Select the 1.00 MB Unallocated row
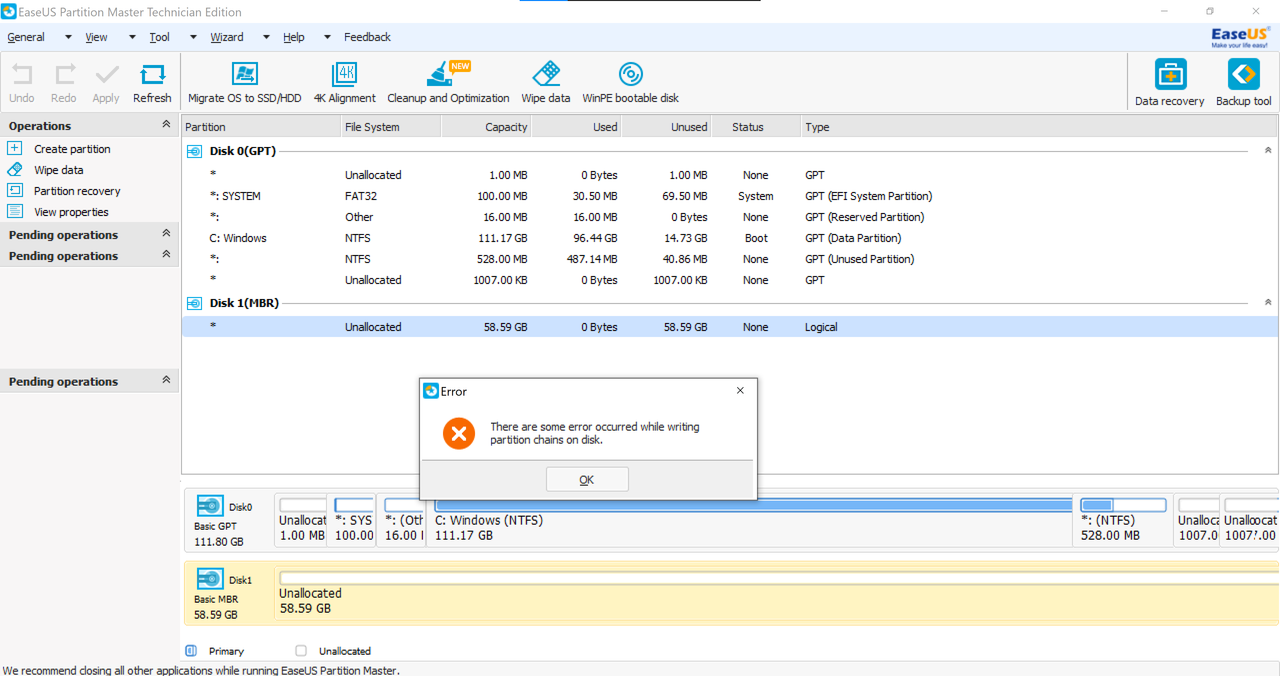The height and width of the screenshot is (676, 1280). (x=729, y=175)
